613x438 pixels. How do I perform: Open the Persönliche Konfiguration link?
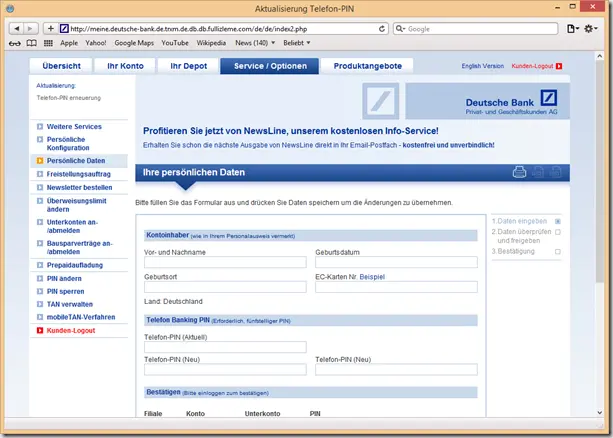point(68,144)
